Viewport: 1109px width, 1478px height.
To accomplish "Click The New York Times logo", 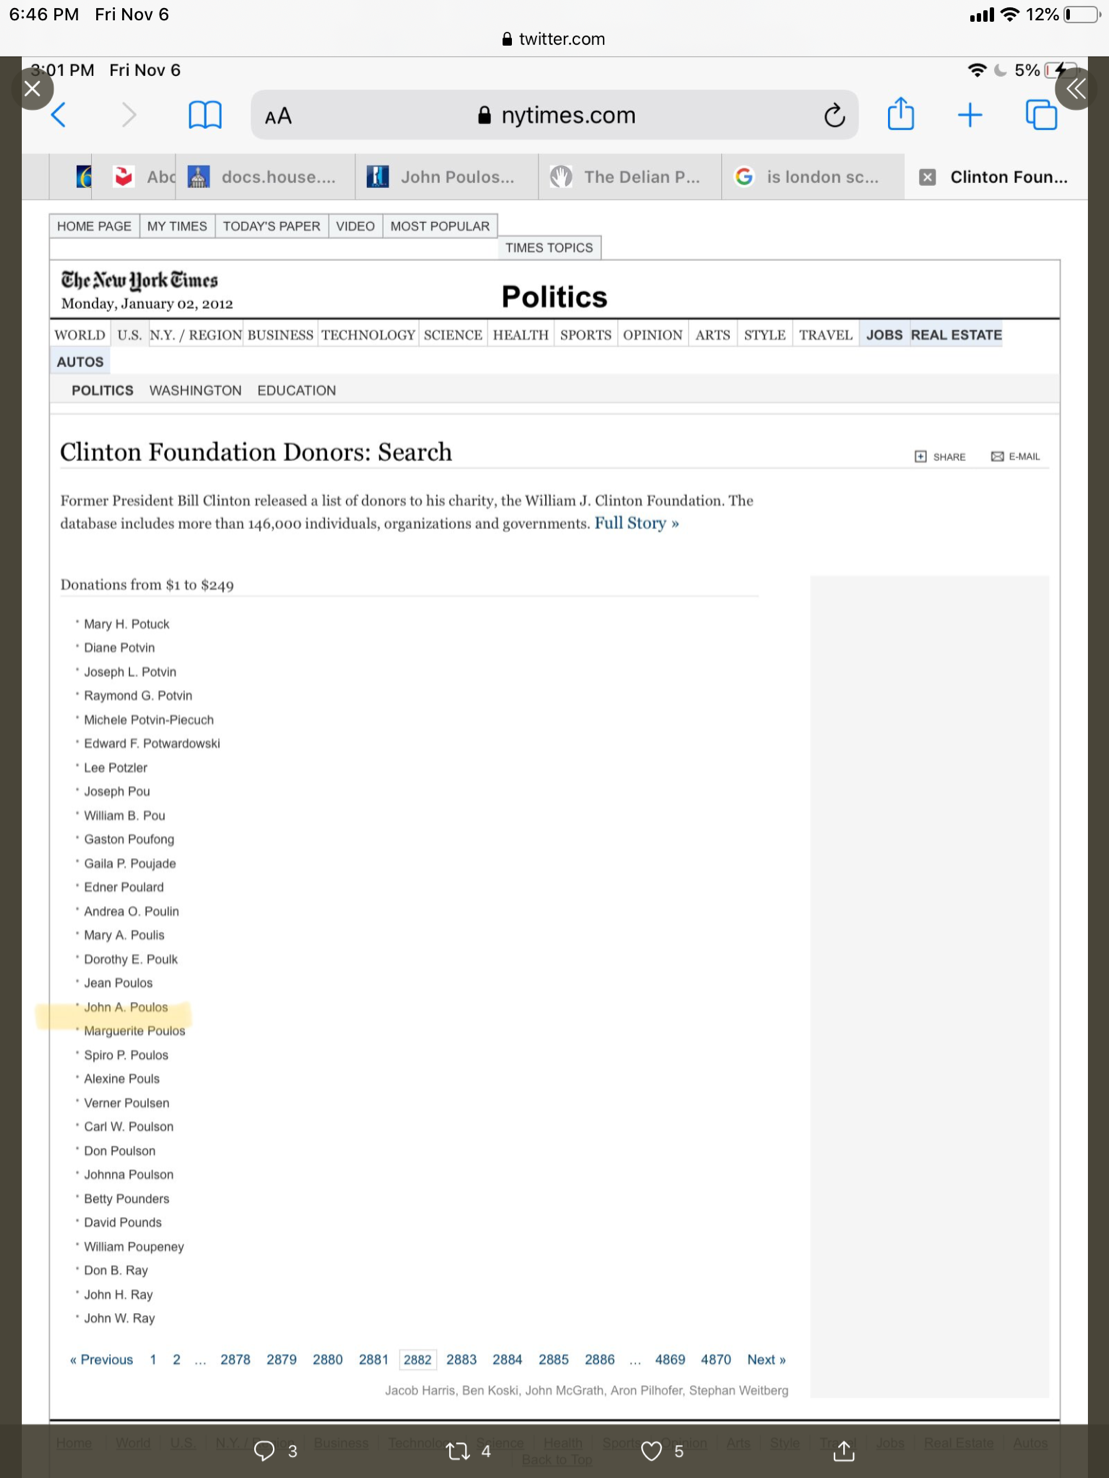I will coord(139,280).
